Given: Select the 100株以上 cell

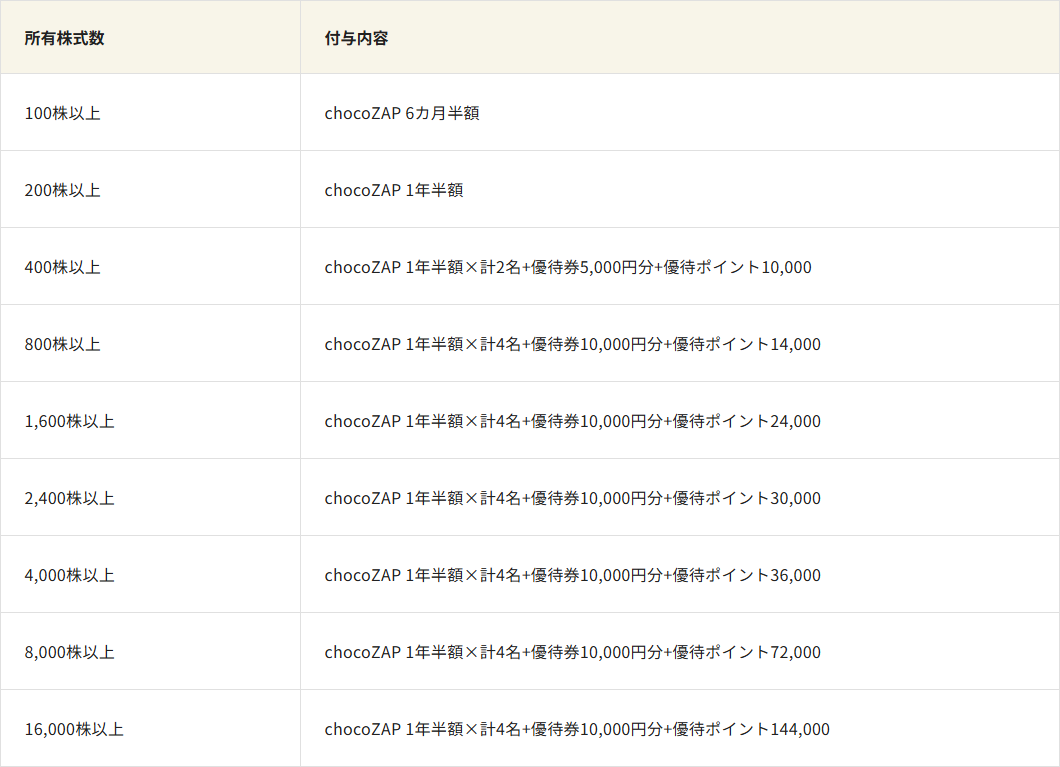Looking at the screenshot, I should (62, 113).
